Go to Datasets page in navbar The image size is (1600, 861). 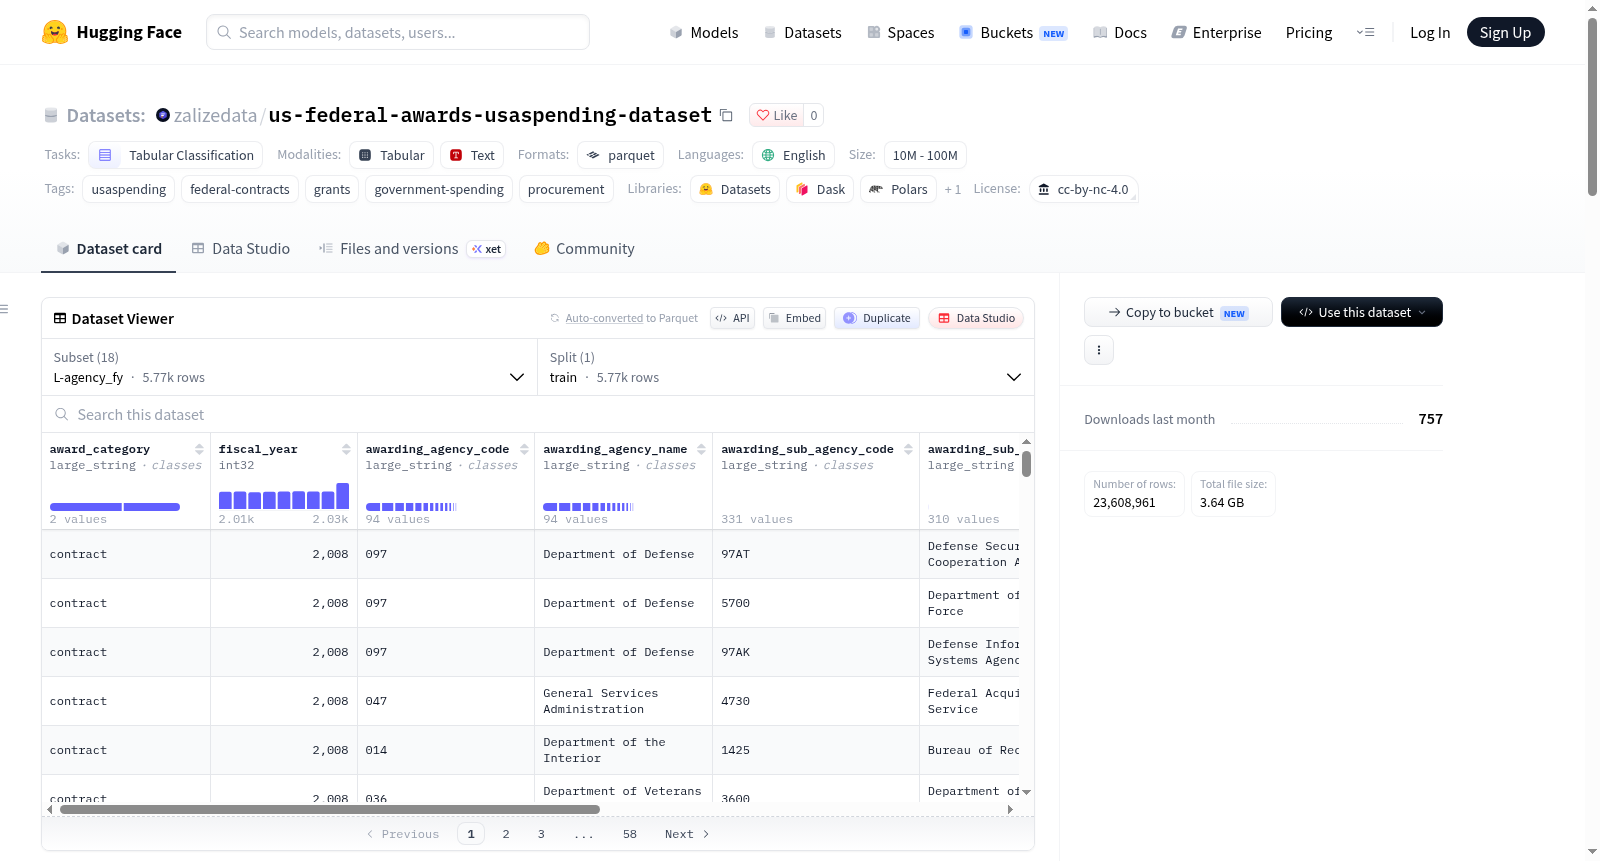(x=802, y=32)
